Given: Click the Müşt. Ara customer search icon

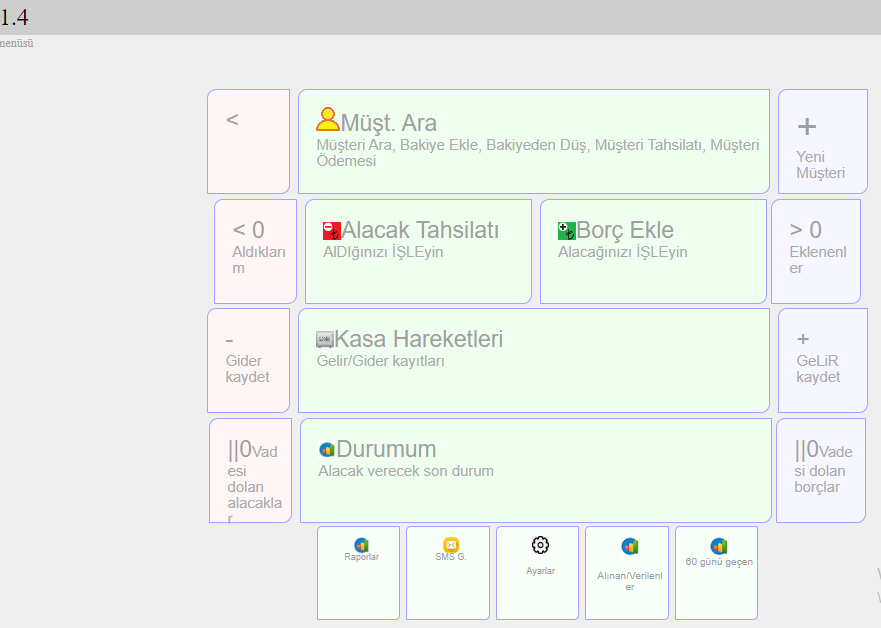Looking at the screenshot, I should 327,121.
